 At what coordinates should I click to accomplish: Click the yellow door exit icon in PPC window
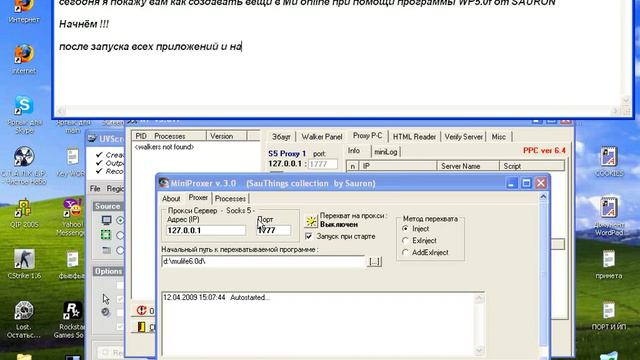[x=141, y=327]
